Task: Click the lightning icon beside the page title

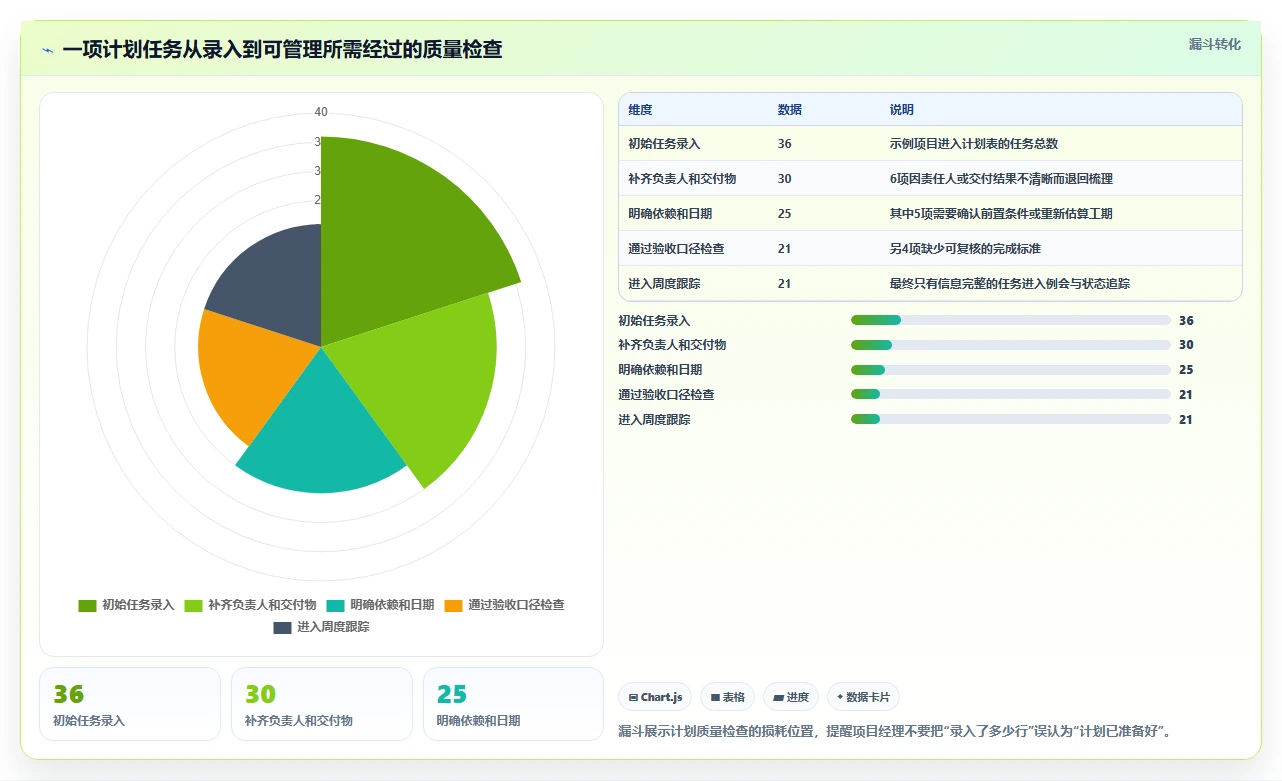Action: pyautogui.click(x=48, y=49)
